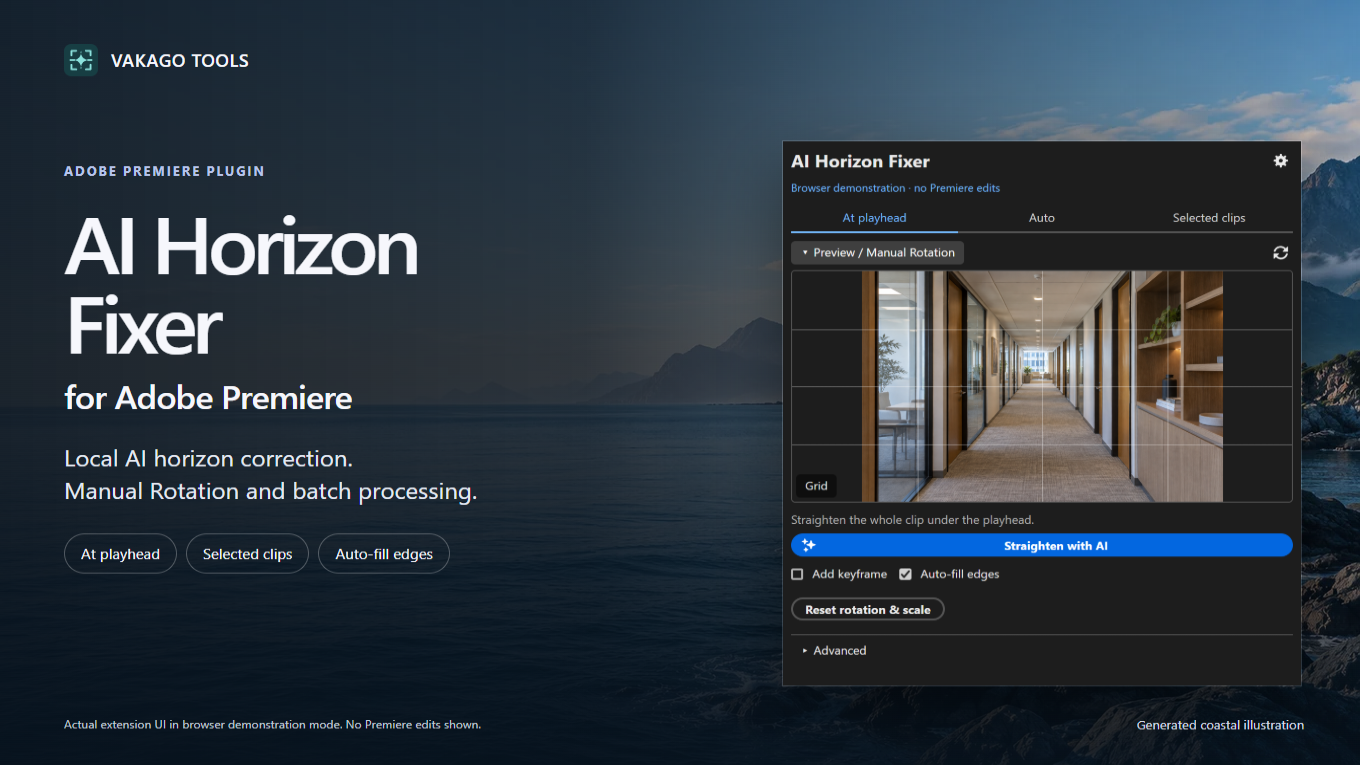Click the sparkle icon in Straighten button

click(x=809, y=545)
